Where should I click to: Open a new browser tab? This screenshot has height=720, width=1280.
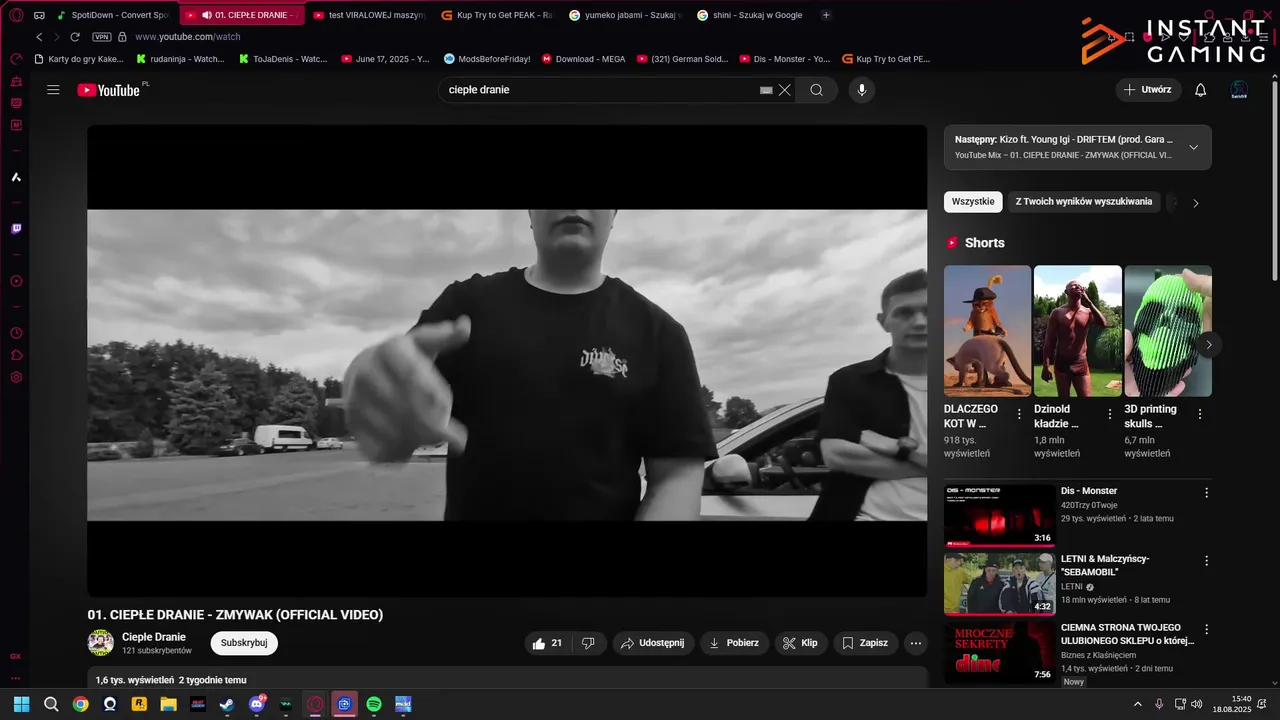tap(826, 15)
